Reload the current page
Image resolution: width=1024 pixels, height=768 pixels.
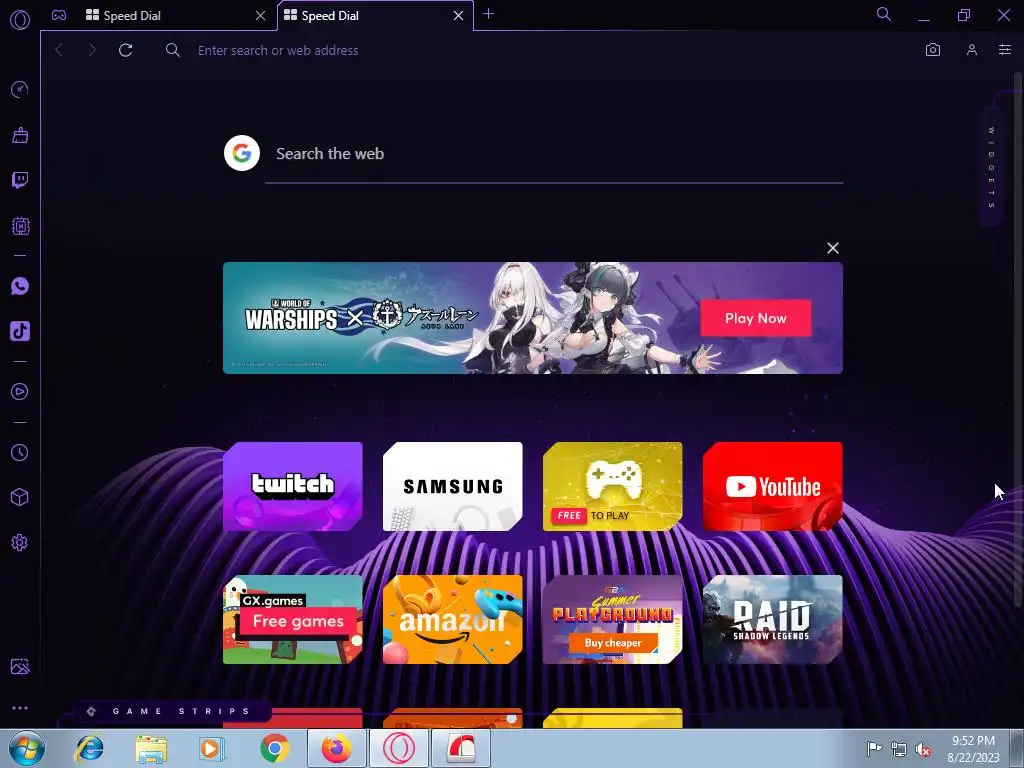tap(125, 50)
